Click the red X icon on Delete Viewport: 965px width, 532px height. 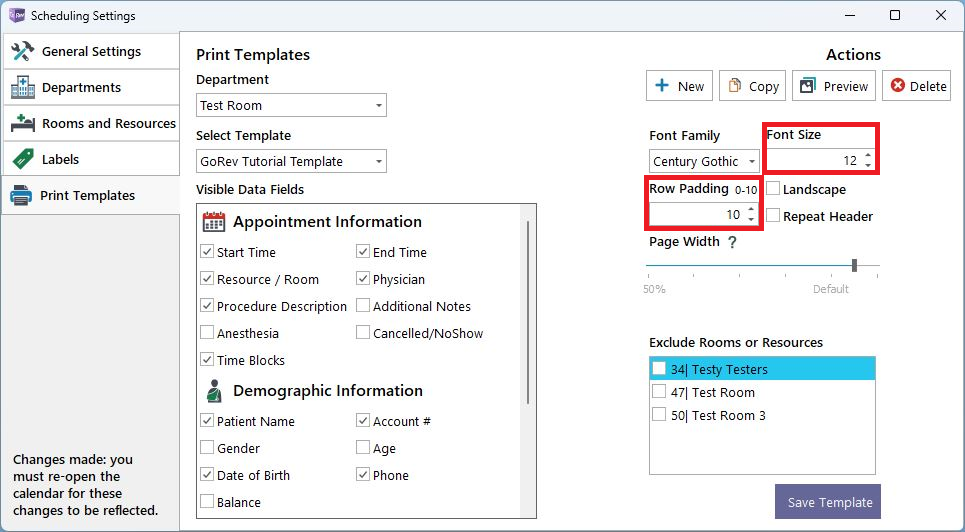898,86
